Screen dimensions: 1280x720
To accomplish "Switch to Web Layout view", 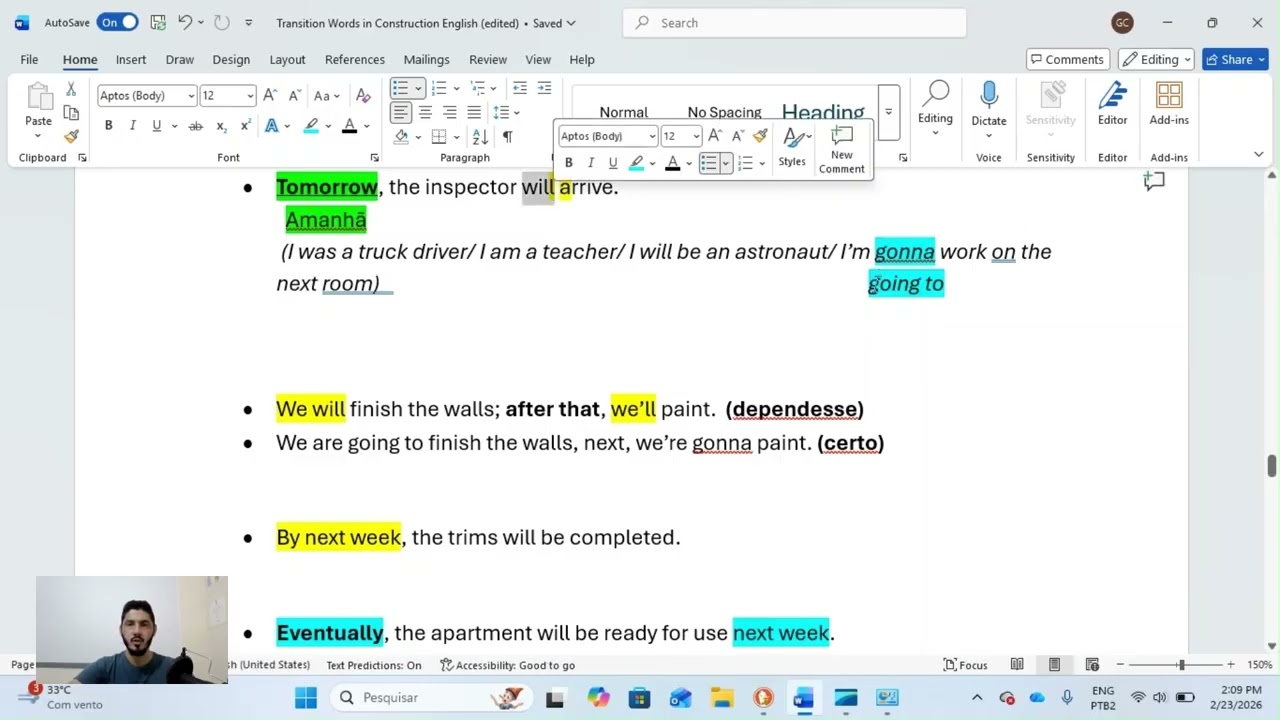I will [x=1092, y=665].
